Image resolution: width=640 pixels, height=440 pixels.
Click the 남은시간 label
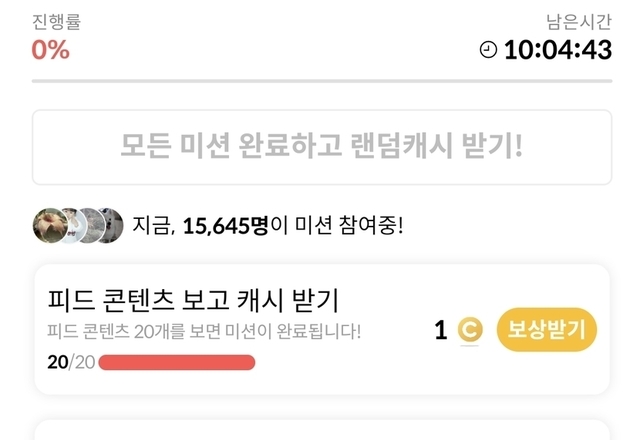click(578, 23)
